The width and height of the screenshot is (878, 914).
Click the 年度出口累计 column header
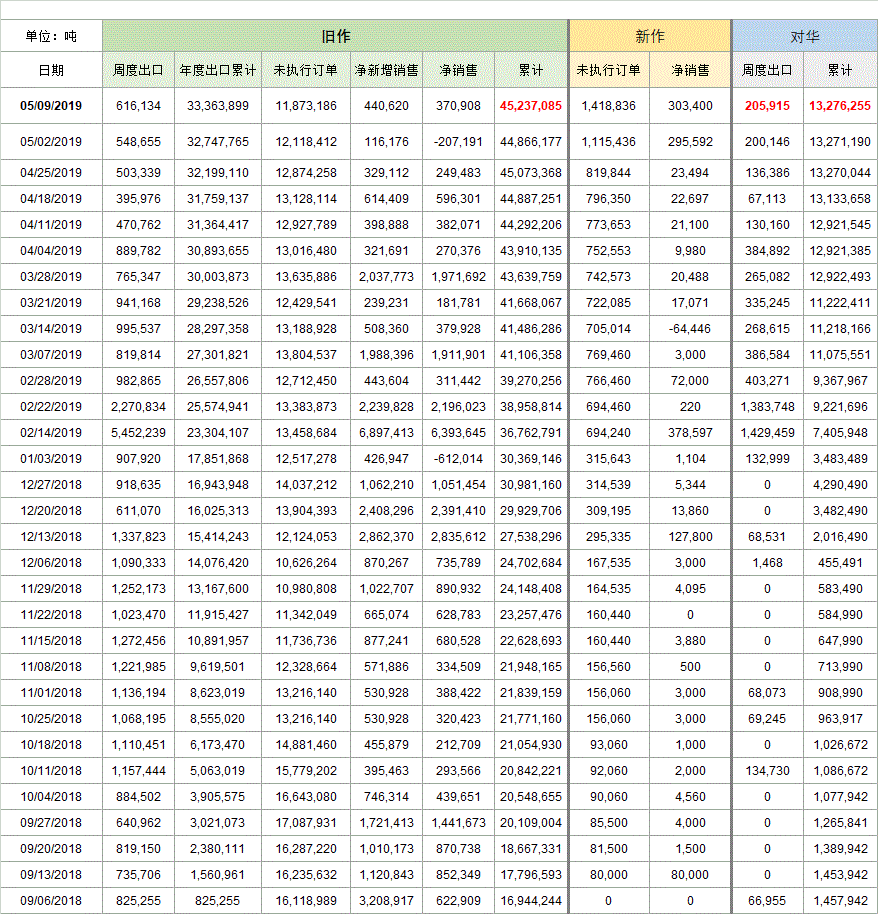tap(217, 70)
